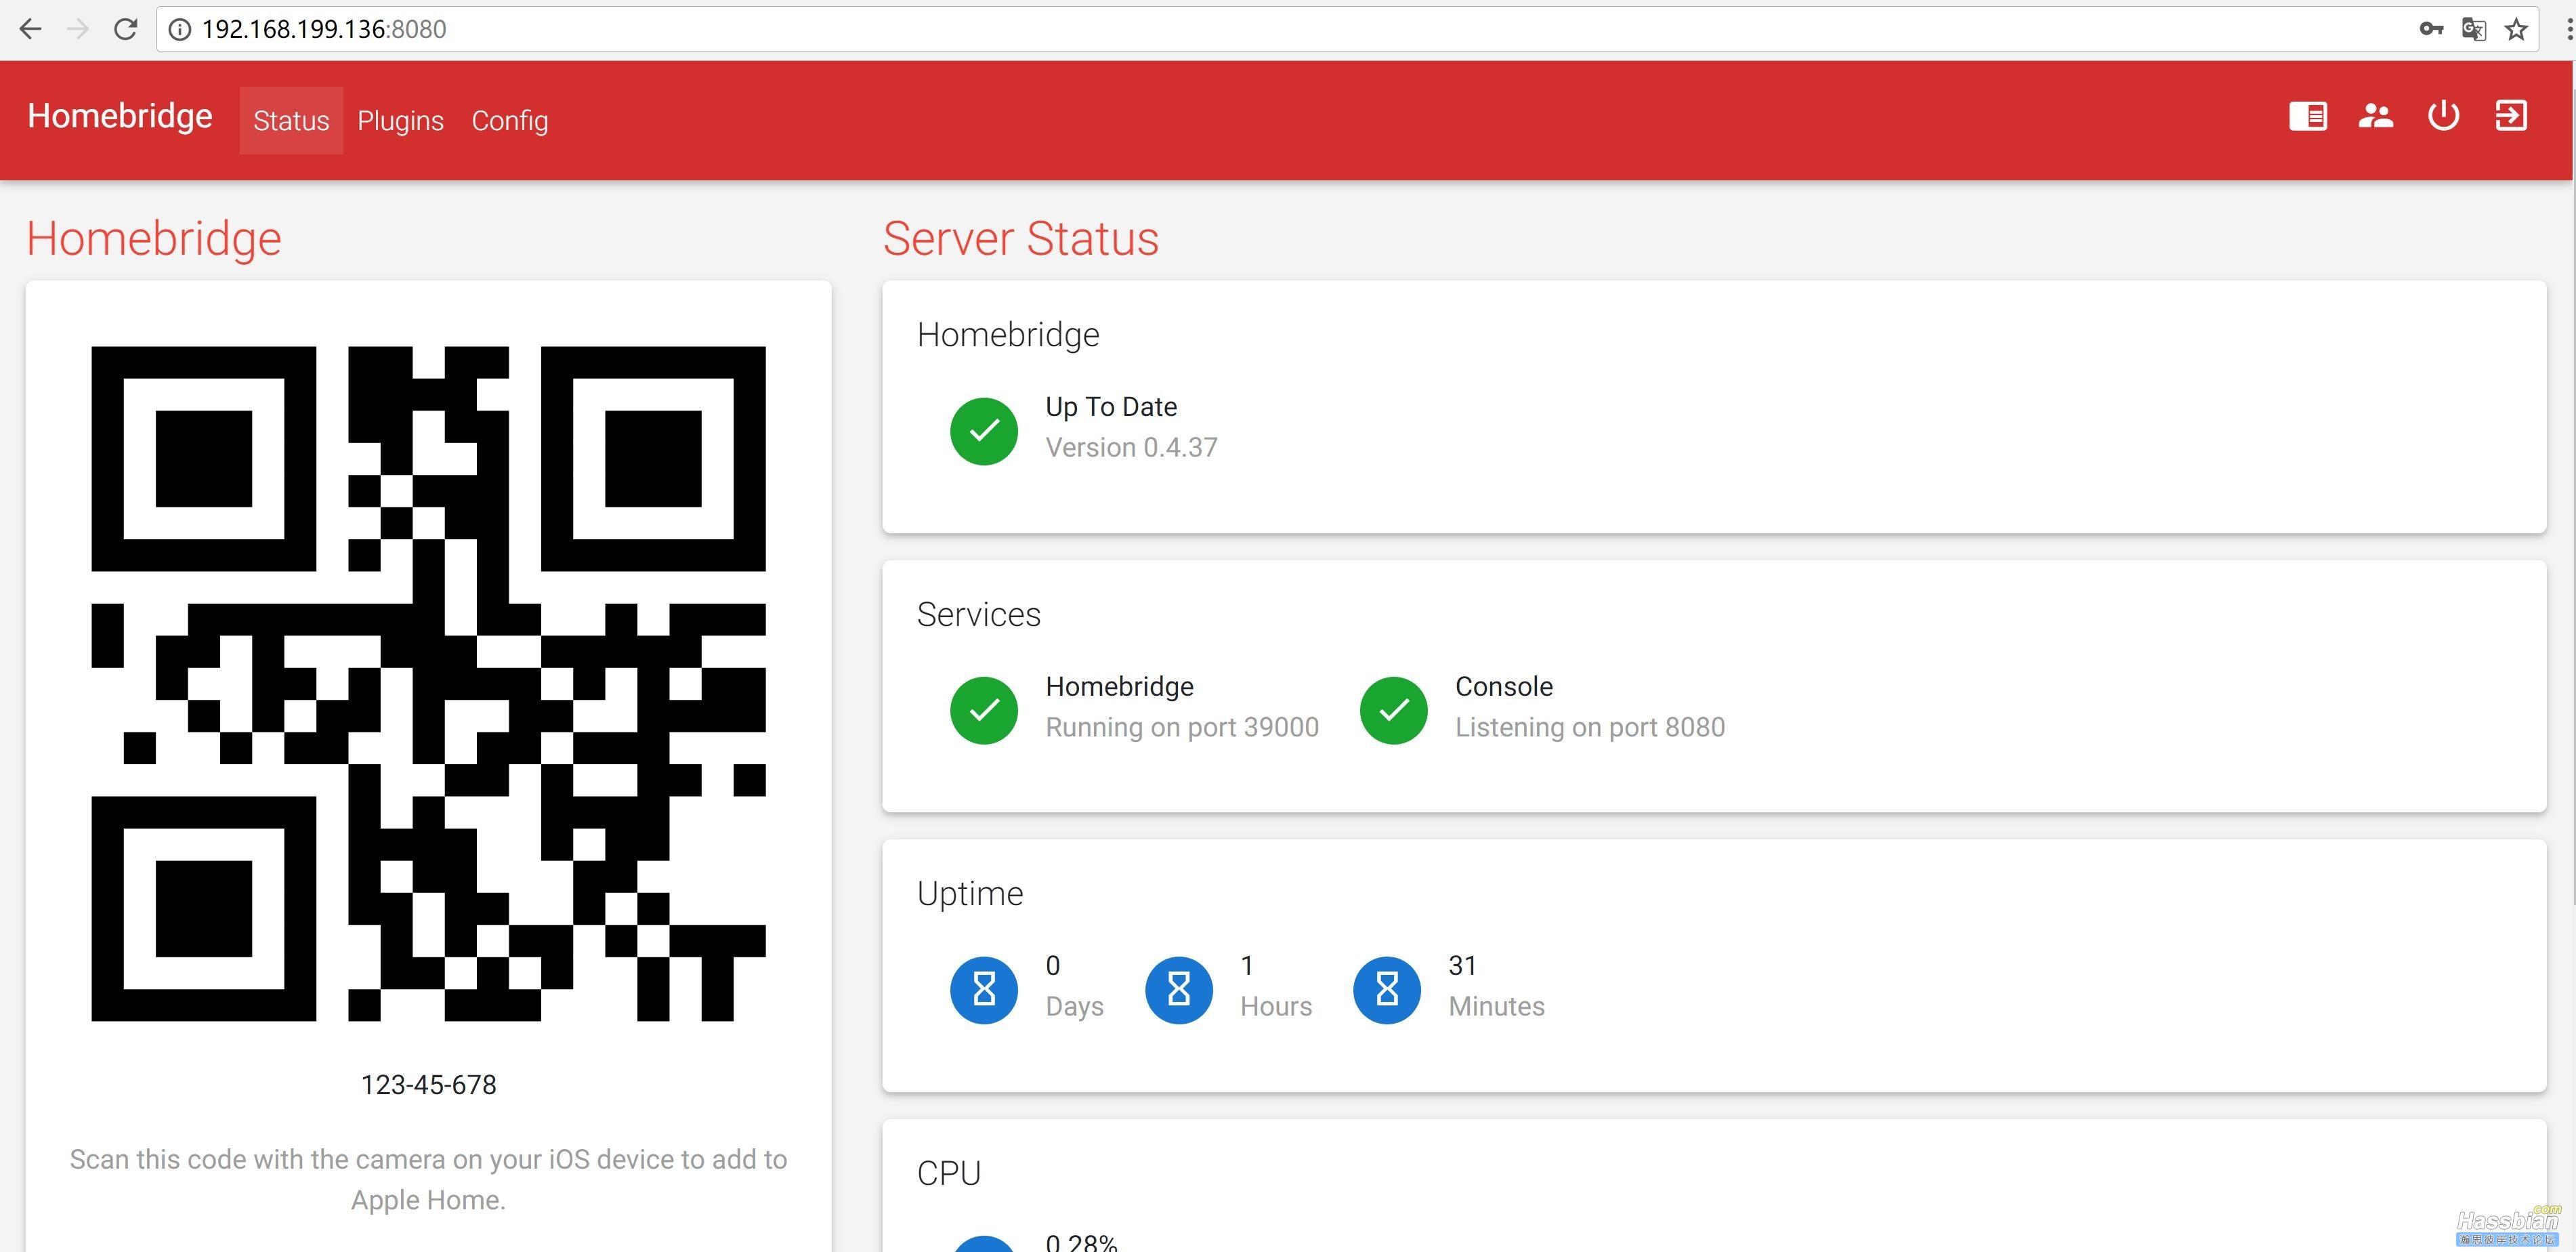The width and height of the screenshot is (2576, 1252).
Task: Reload the page with refresh icon
Action: (x=125, y=29)
